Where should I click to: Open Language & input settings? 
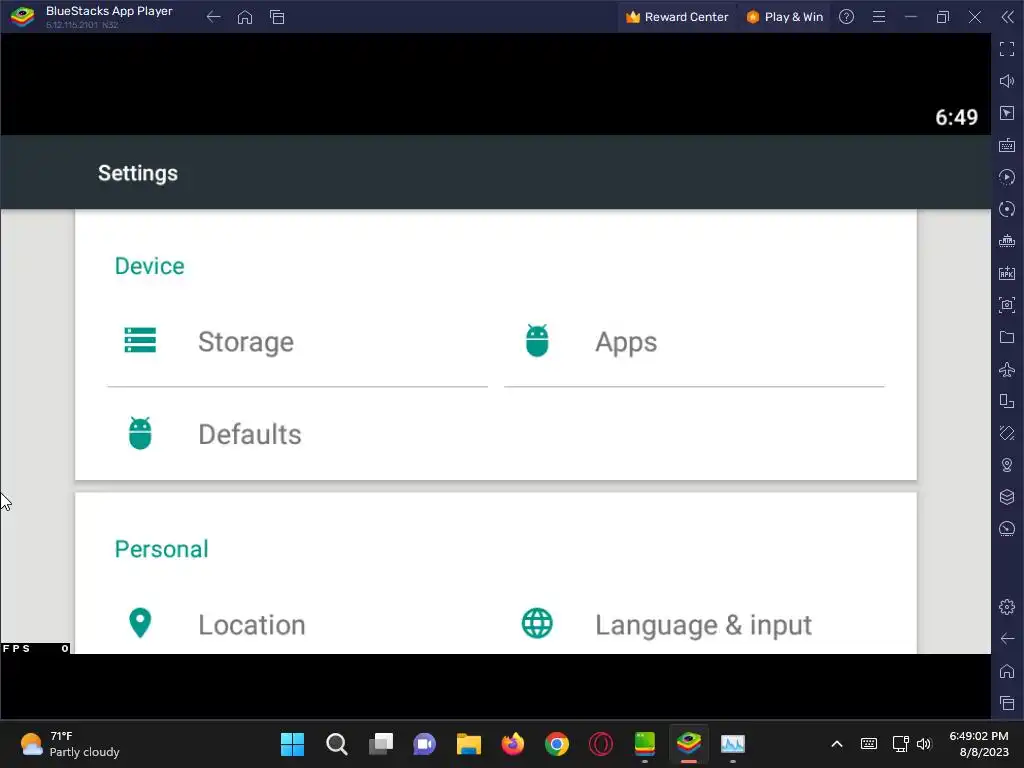[x=694, y=624]
